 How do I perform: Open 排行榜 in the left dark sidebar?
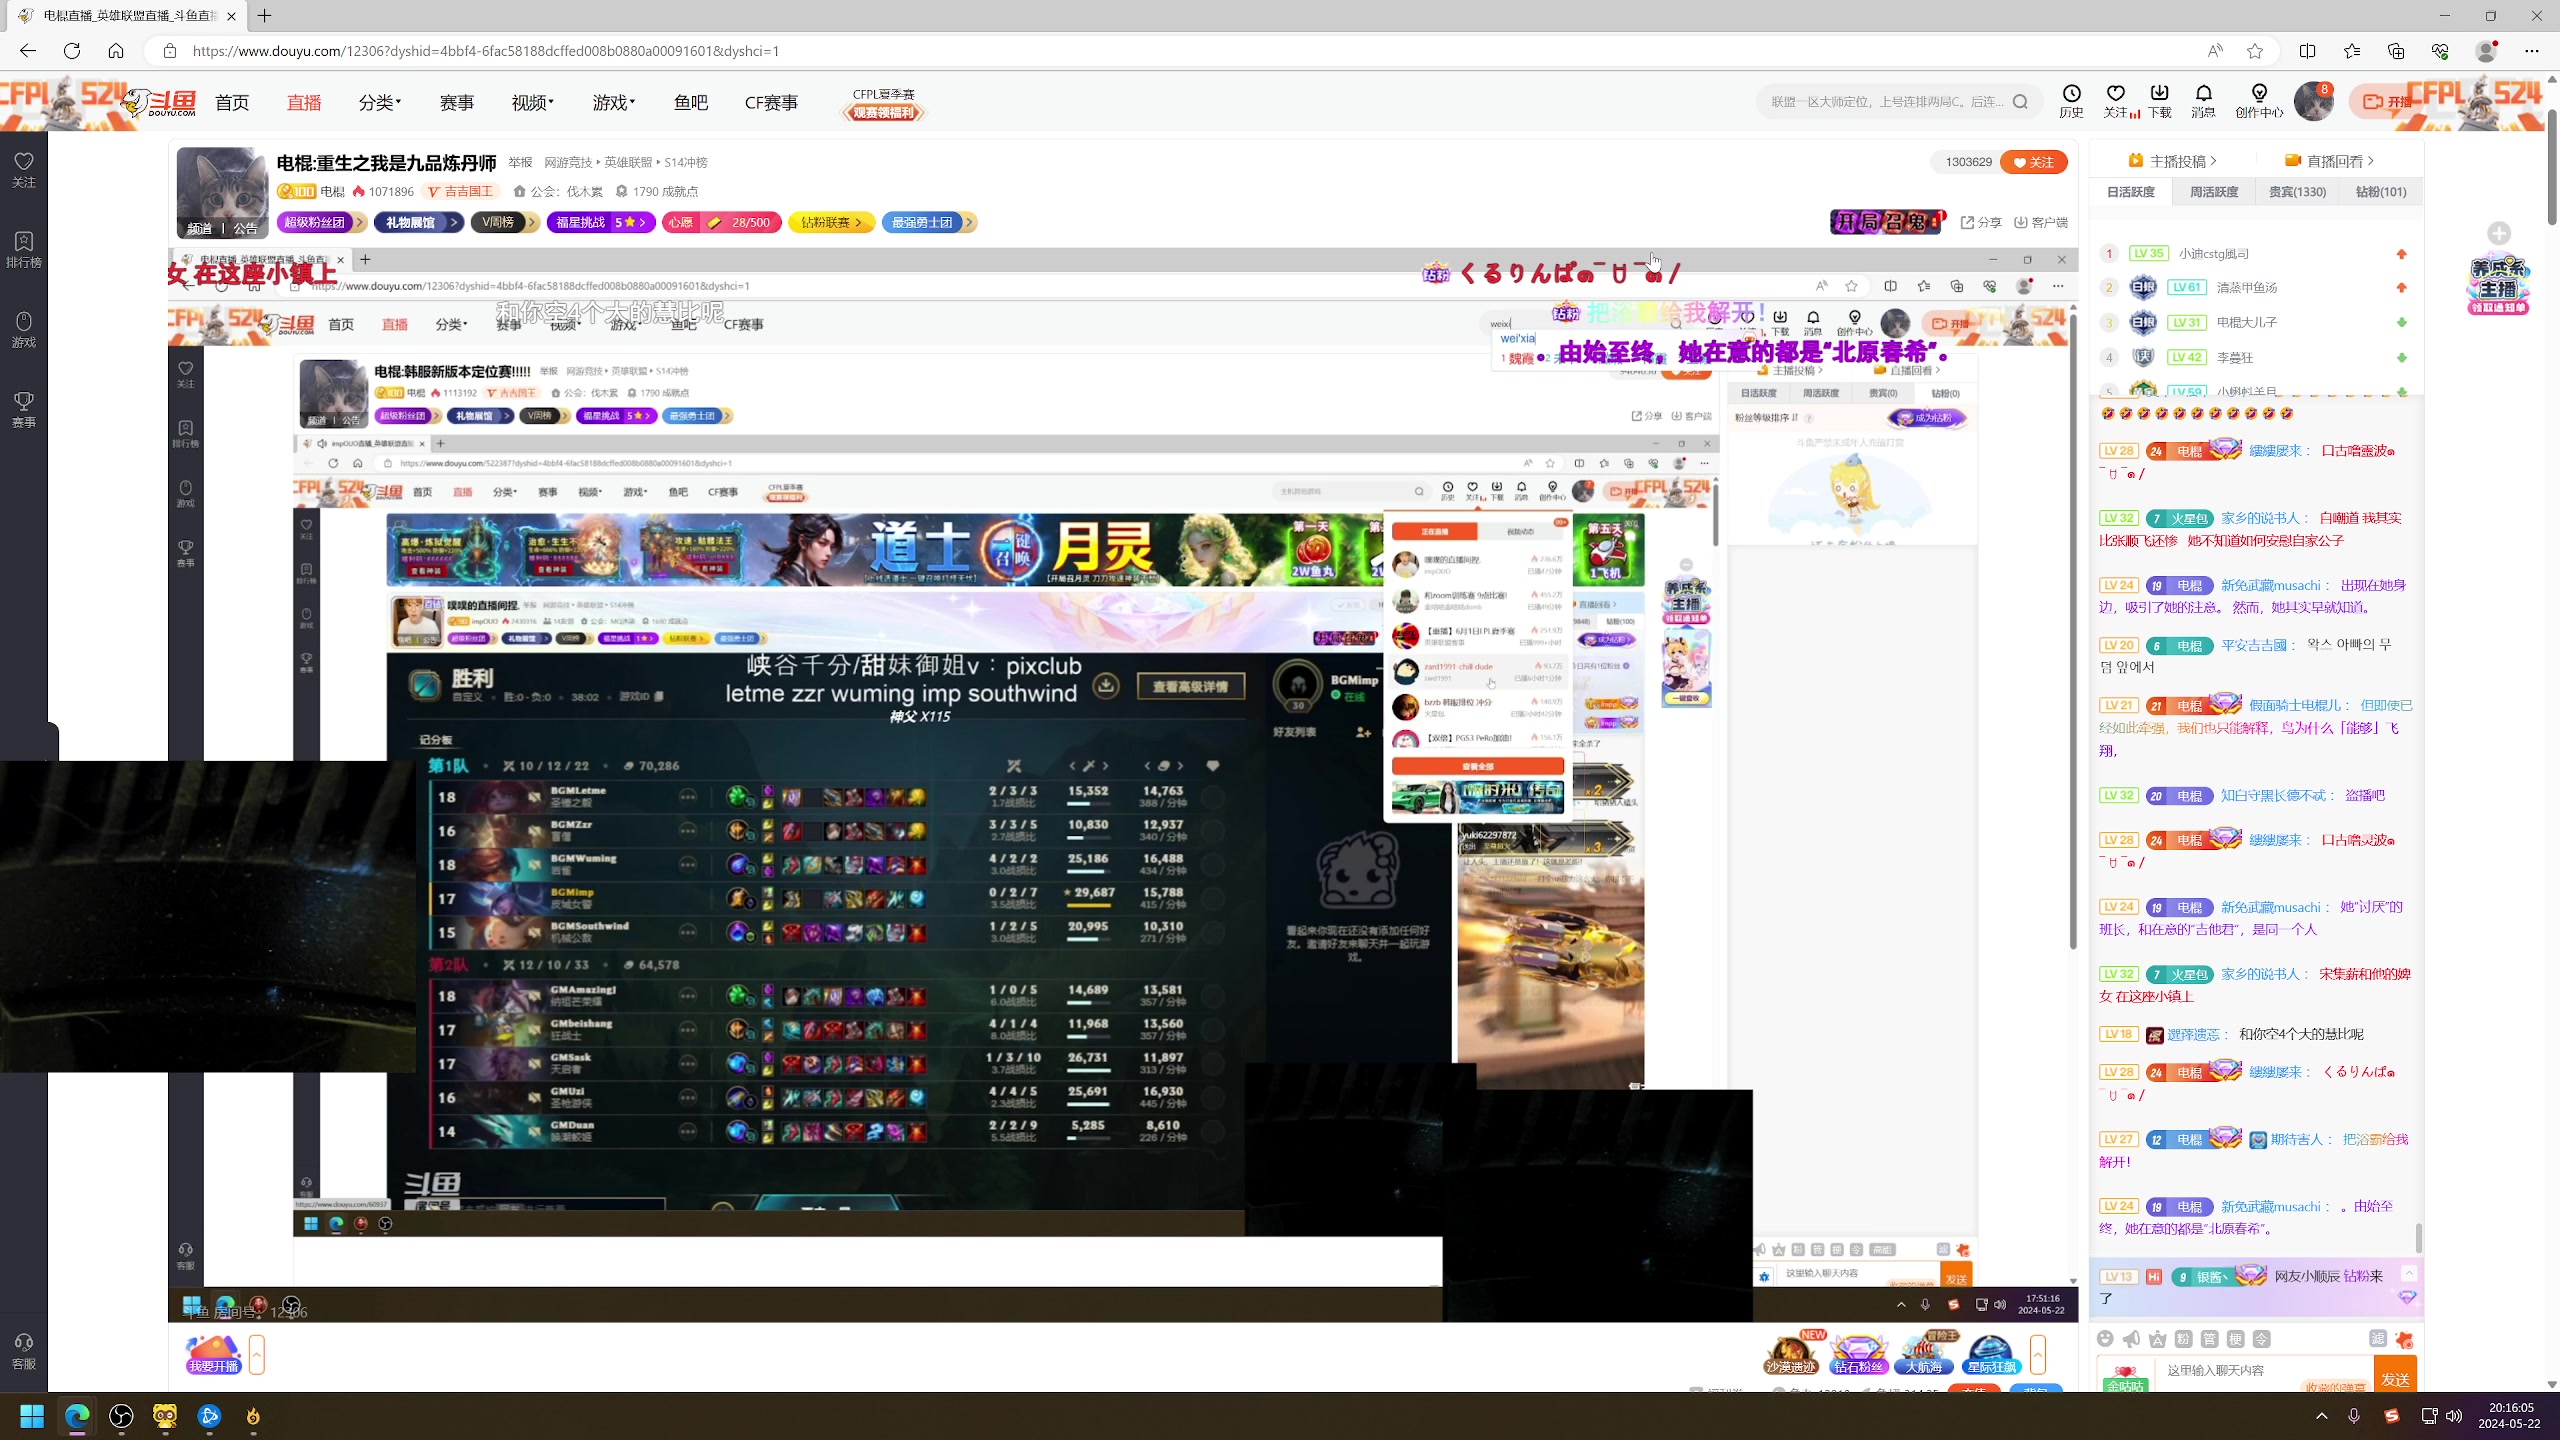click(24, 249)
